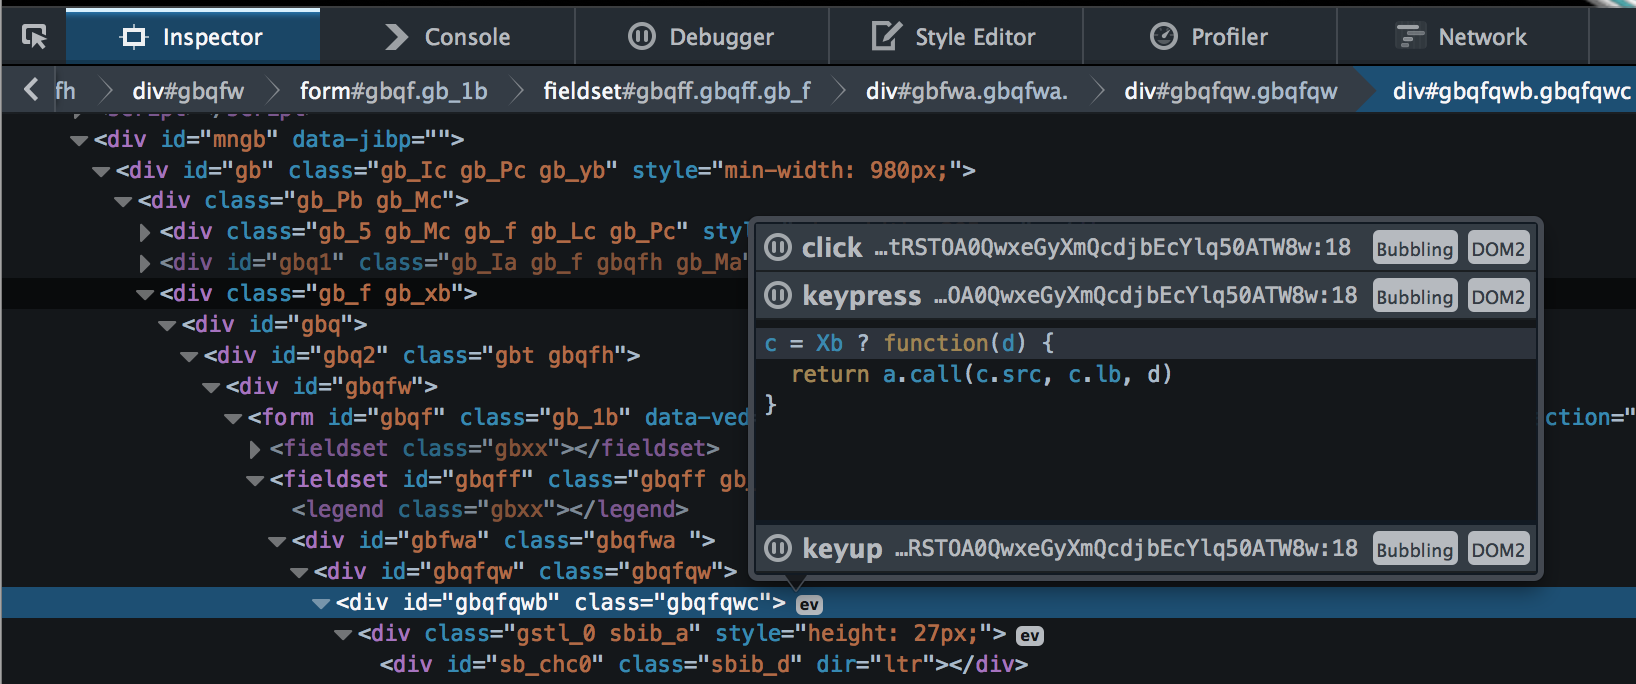Click the Bubbling badge on the keyup event

click(1415, 549)
